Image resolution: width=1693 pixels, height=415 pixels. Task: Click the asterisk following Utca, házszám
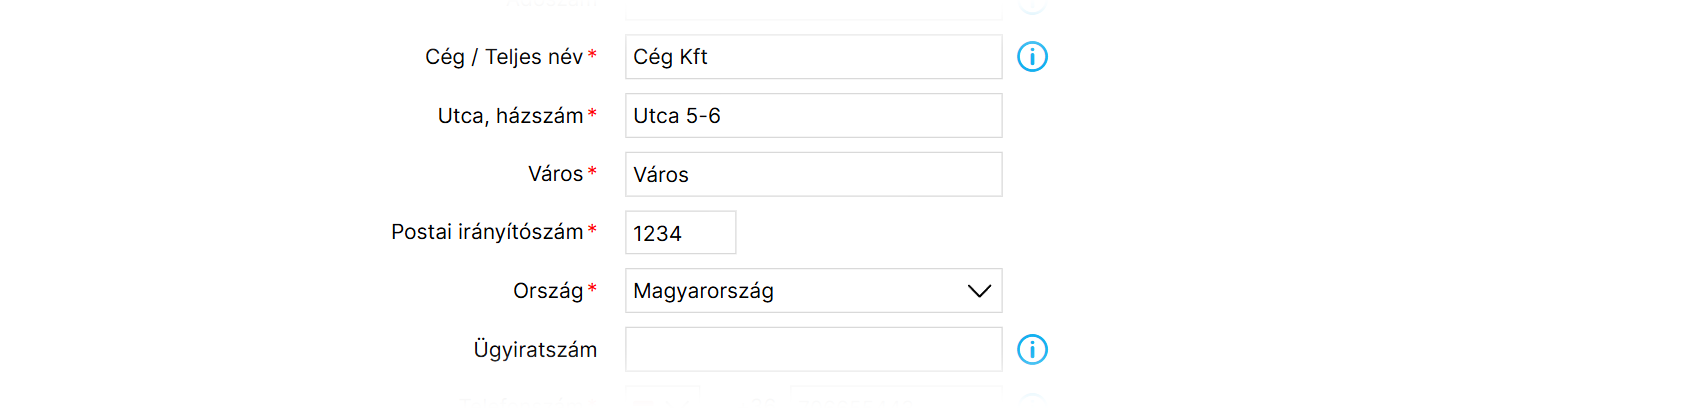(592, 113)
